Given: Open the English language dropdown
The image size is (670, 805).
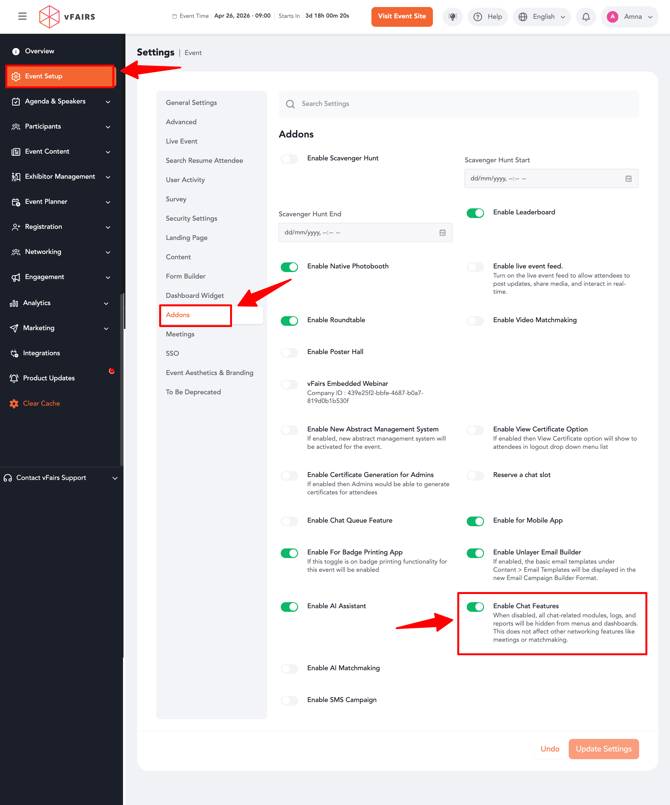Looking at the screenshot, I should pos(542,17).
